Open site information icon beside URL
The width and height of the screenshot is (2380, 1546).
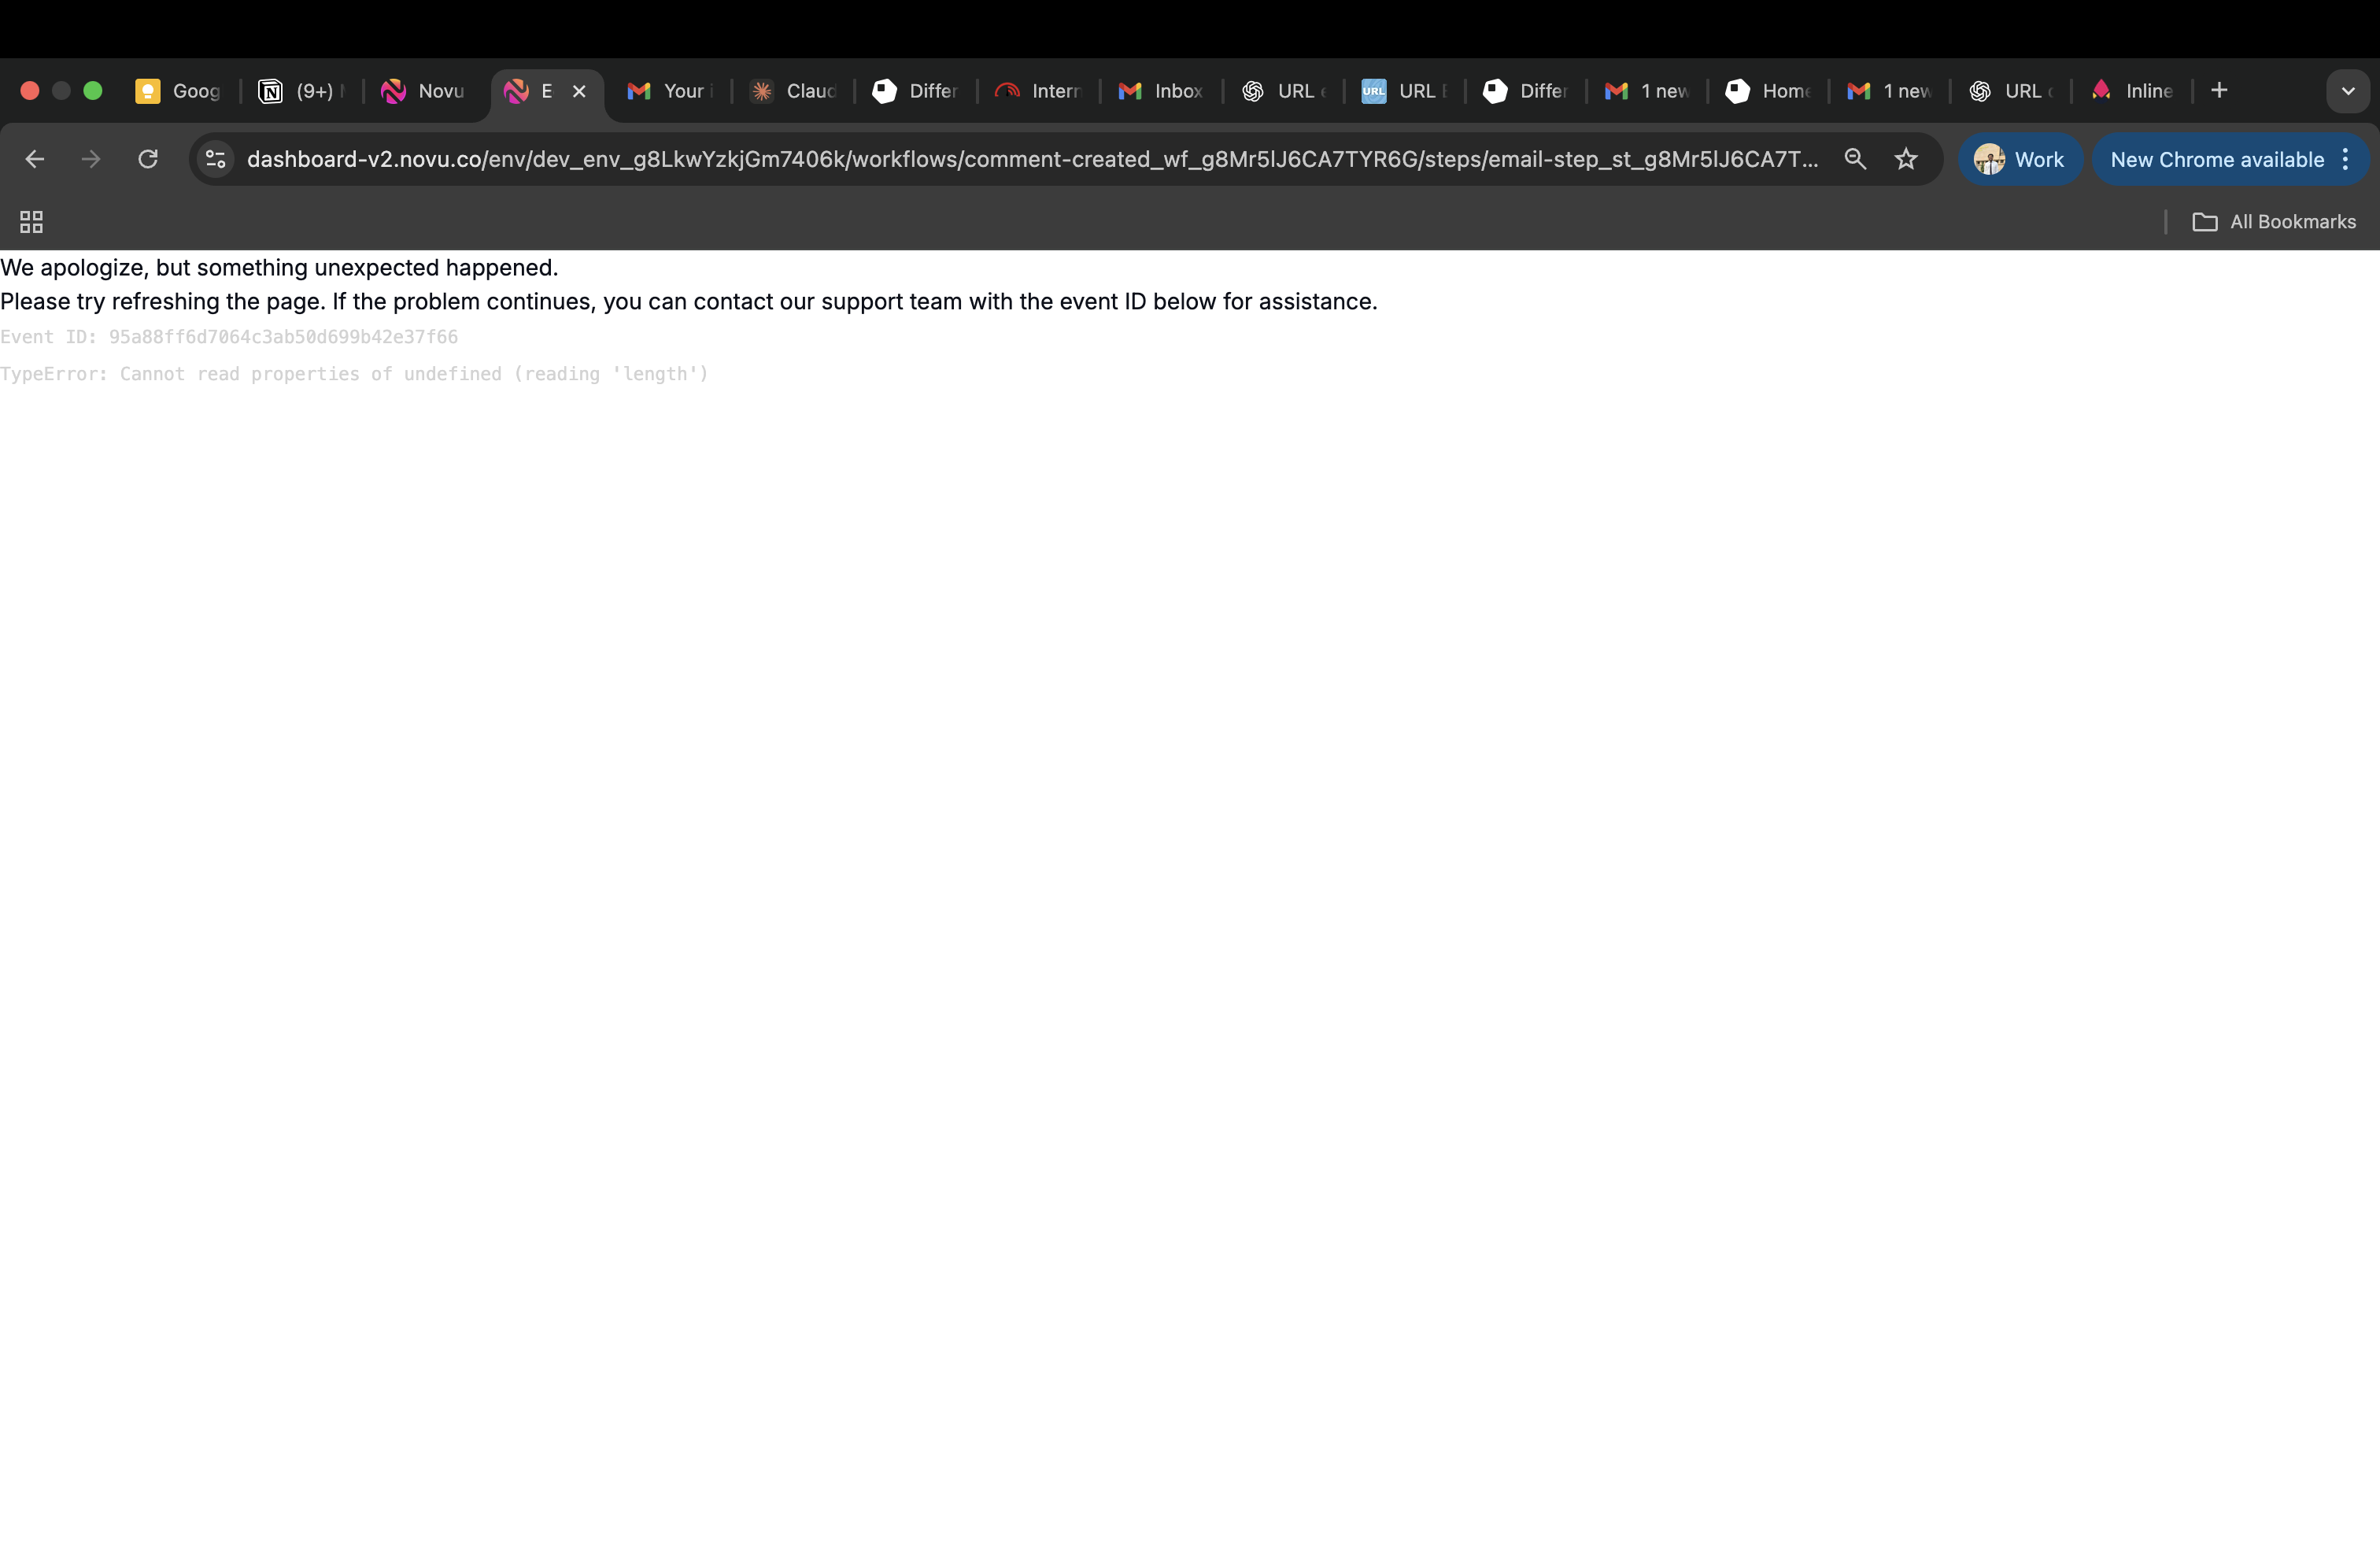215,159
